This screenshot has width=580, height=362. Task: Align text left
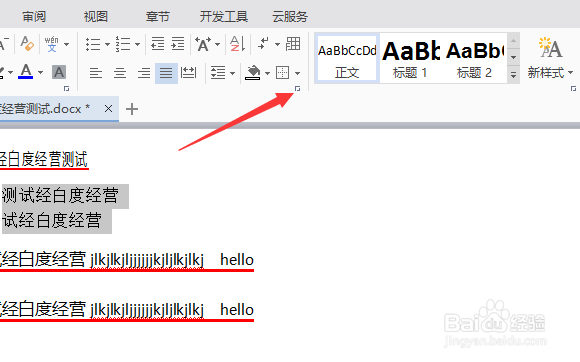click(96, 73)
